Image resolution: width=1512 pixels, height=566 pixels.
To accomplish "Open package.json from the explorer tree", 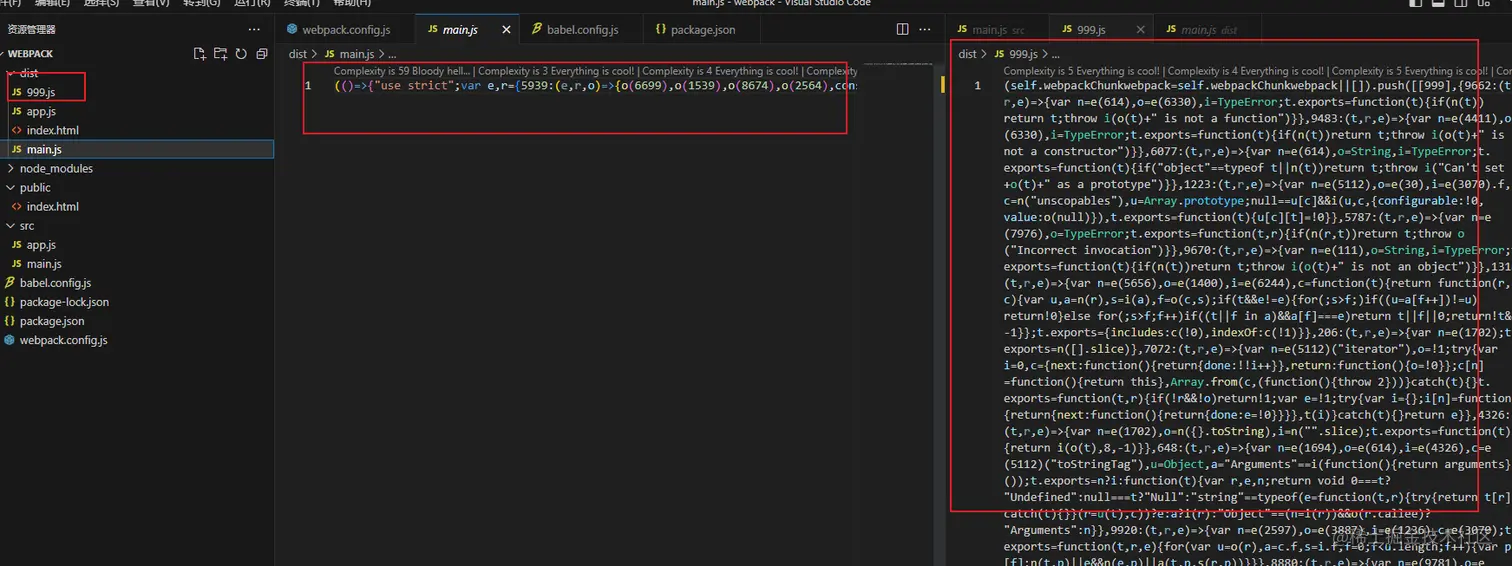I will 137,321.
